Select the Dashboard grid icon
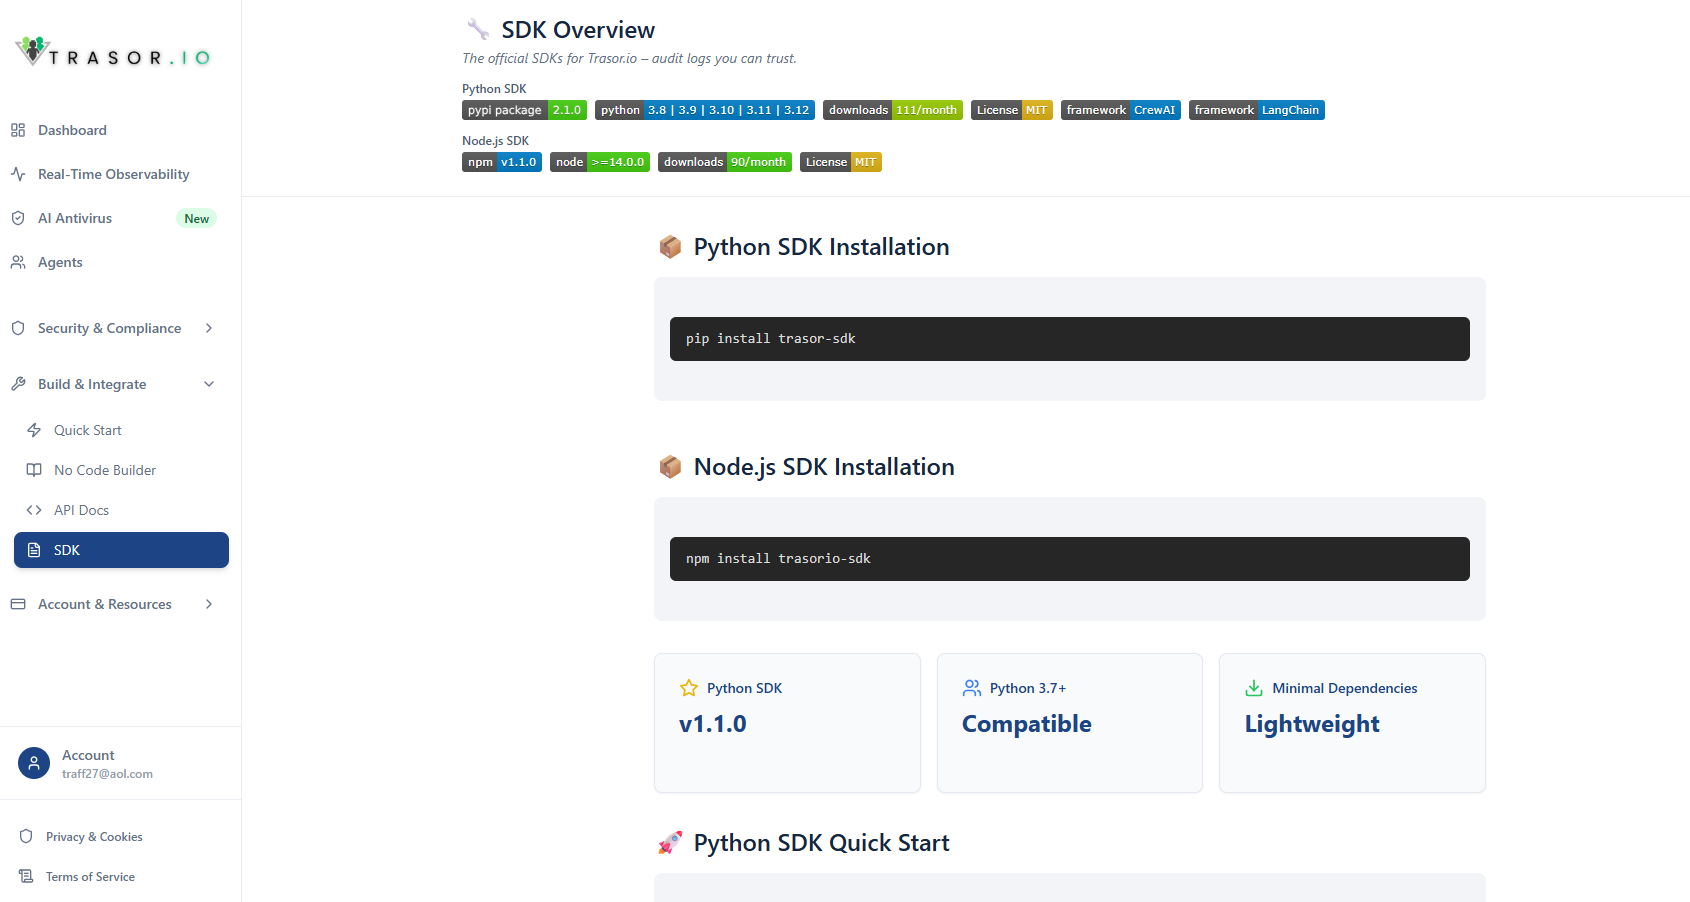Screen dimensions: 1690x902 coord(17,130)
